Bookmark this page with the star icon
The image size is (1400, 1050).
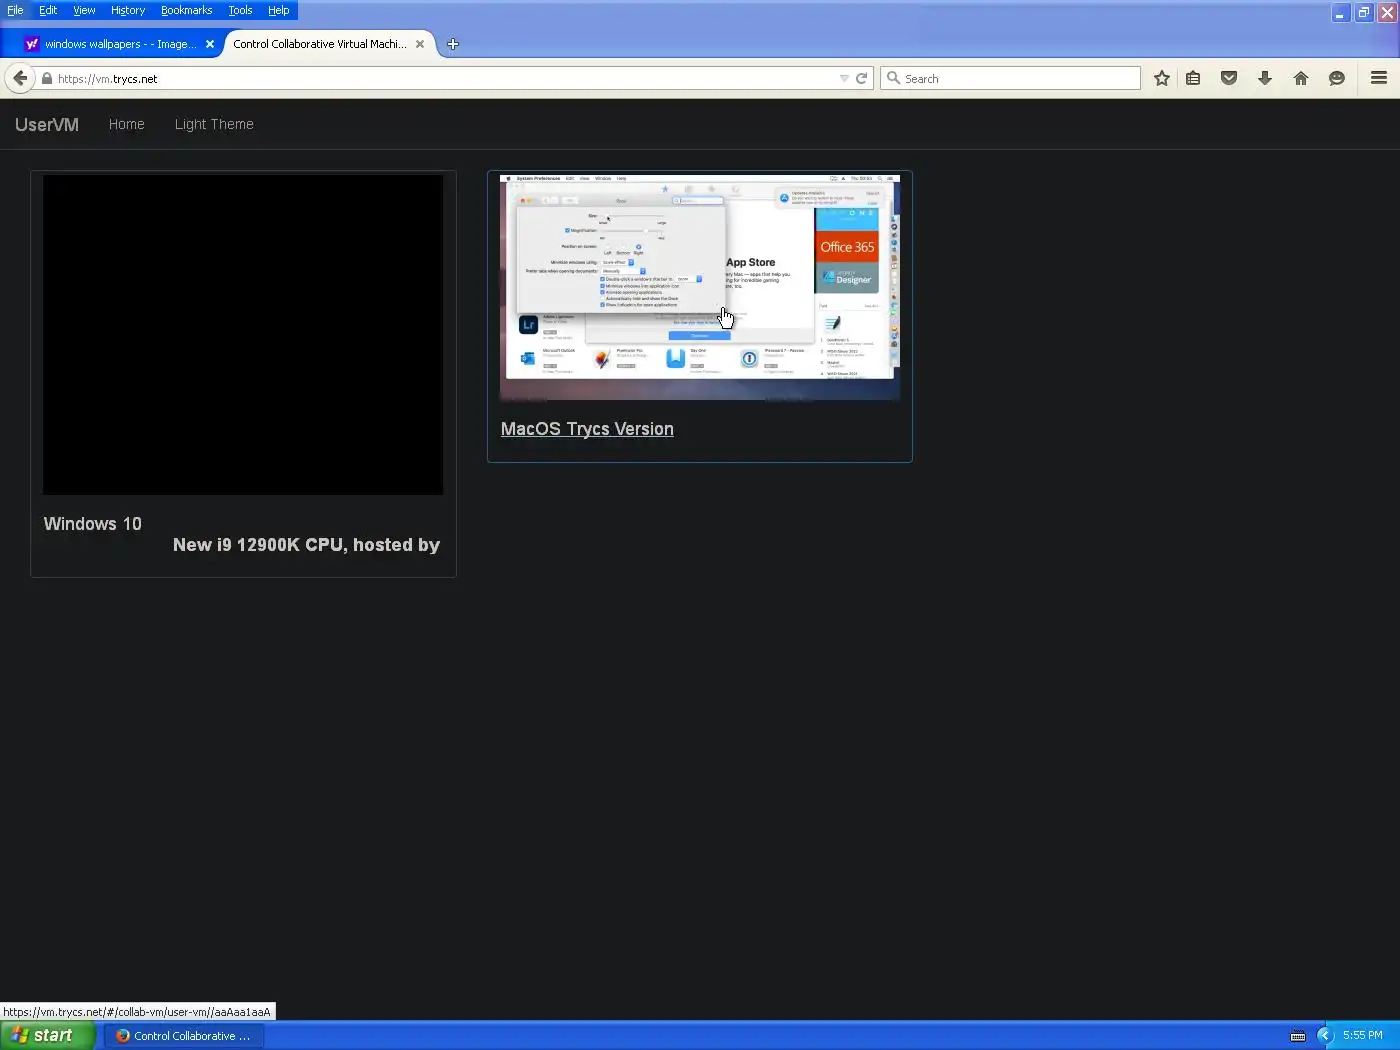(1161, 78)
